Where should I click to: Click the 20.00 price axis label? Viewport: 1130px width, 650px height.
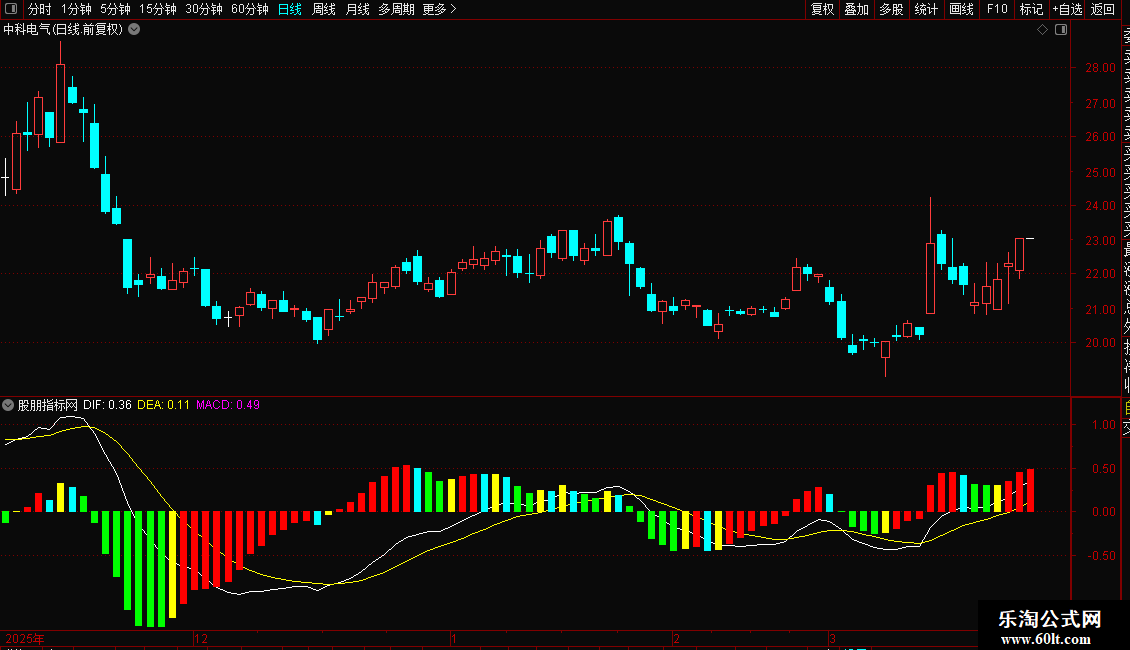pyautogui.click(x=1100, y=343)
